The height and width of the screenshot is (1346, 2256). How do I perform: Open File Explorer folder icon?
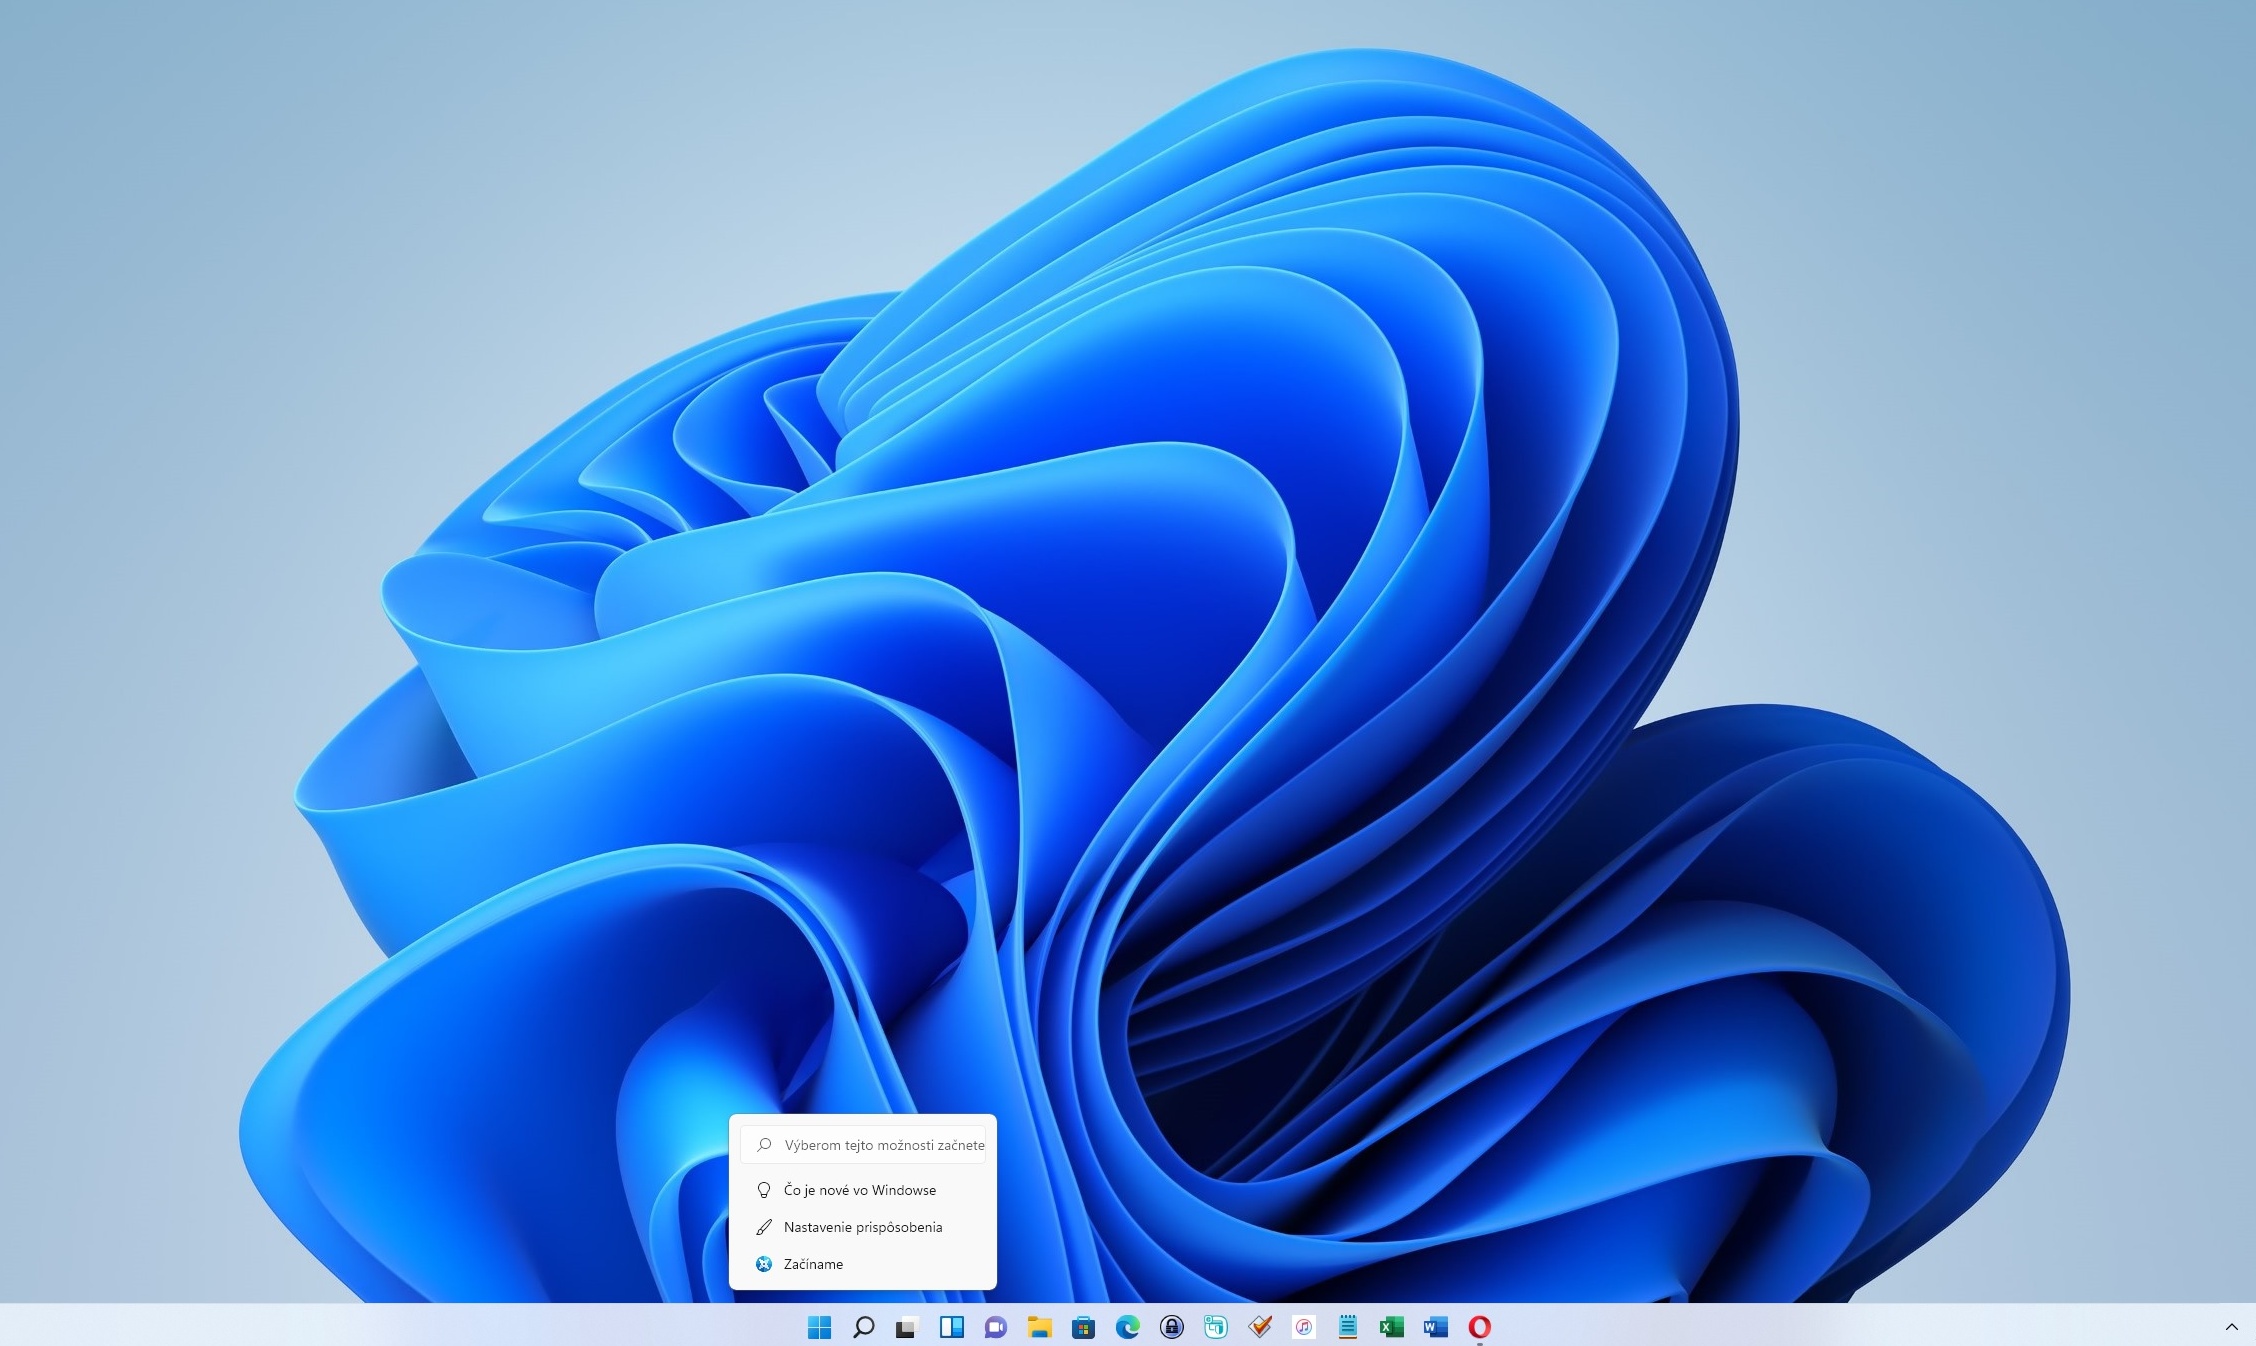(x=1039, y=1327)
